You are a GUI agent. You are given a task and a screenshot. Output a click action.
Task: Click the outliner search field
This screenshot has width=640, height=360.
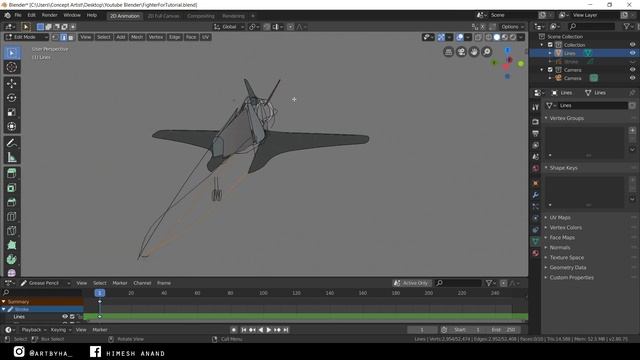(591, 27)
